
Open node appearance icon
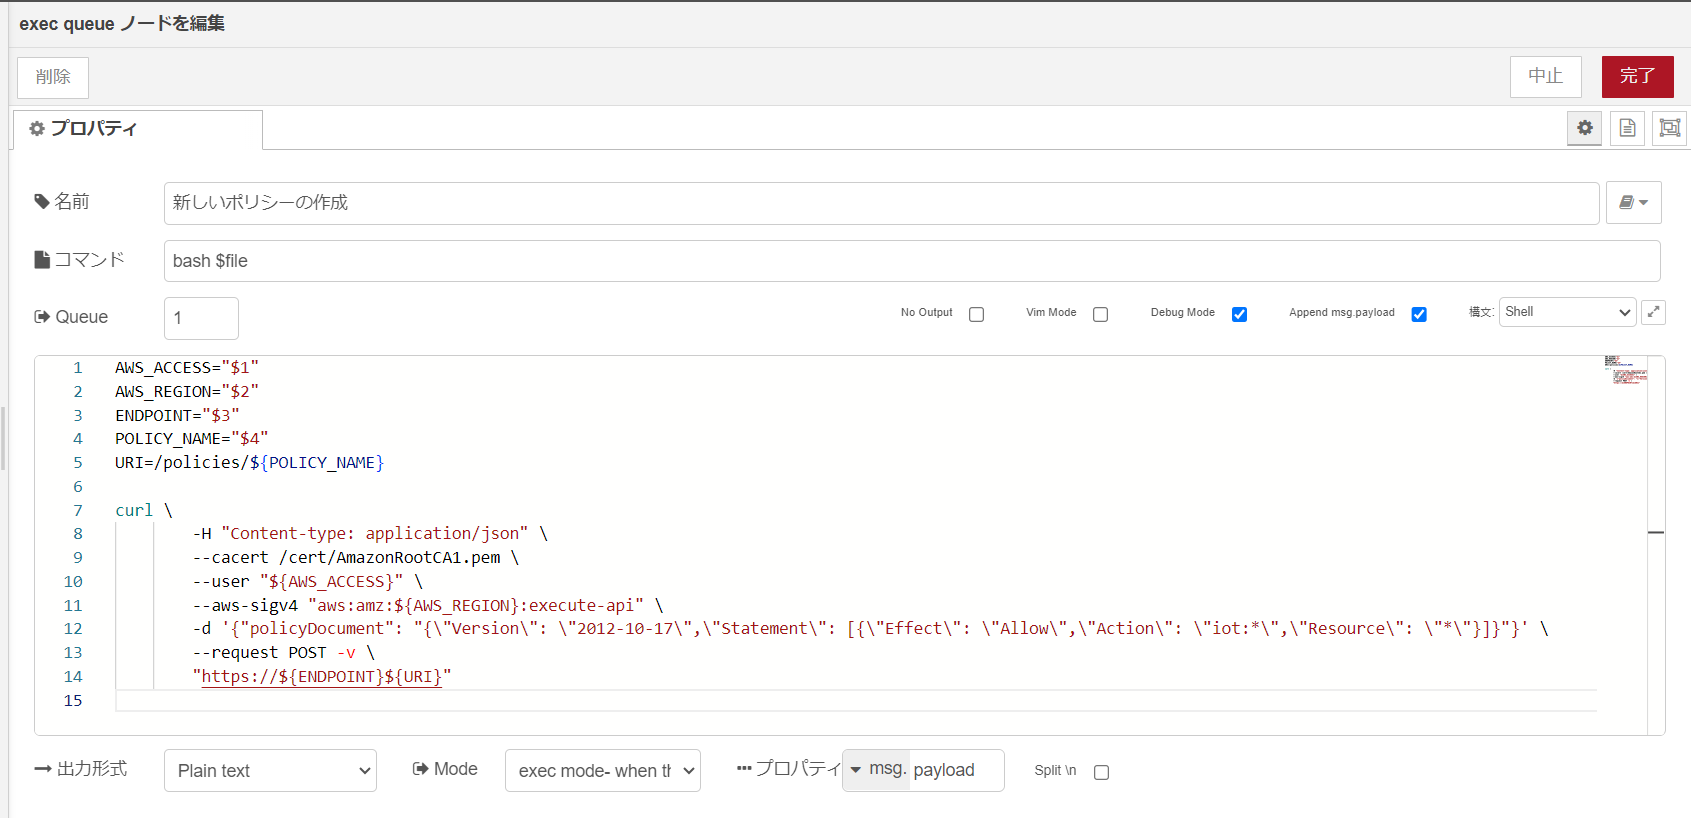[x=1670, y=128]
